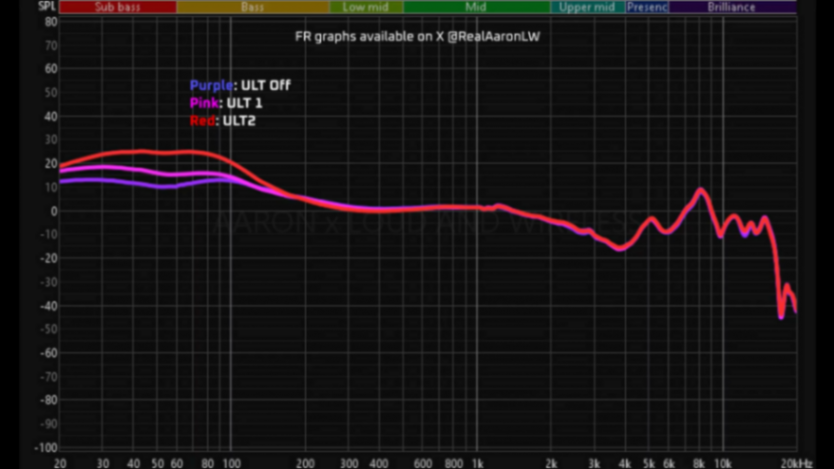Screen dimensions: 834x469
Task: Click 'Pink: ULT 1' legend entry
Action: point(226,103)
